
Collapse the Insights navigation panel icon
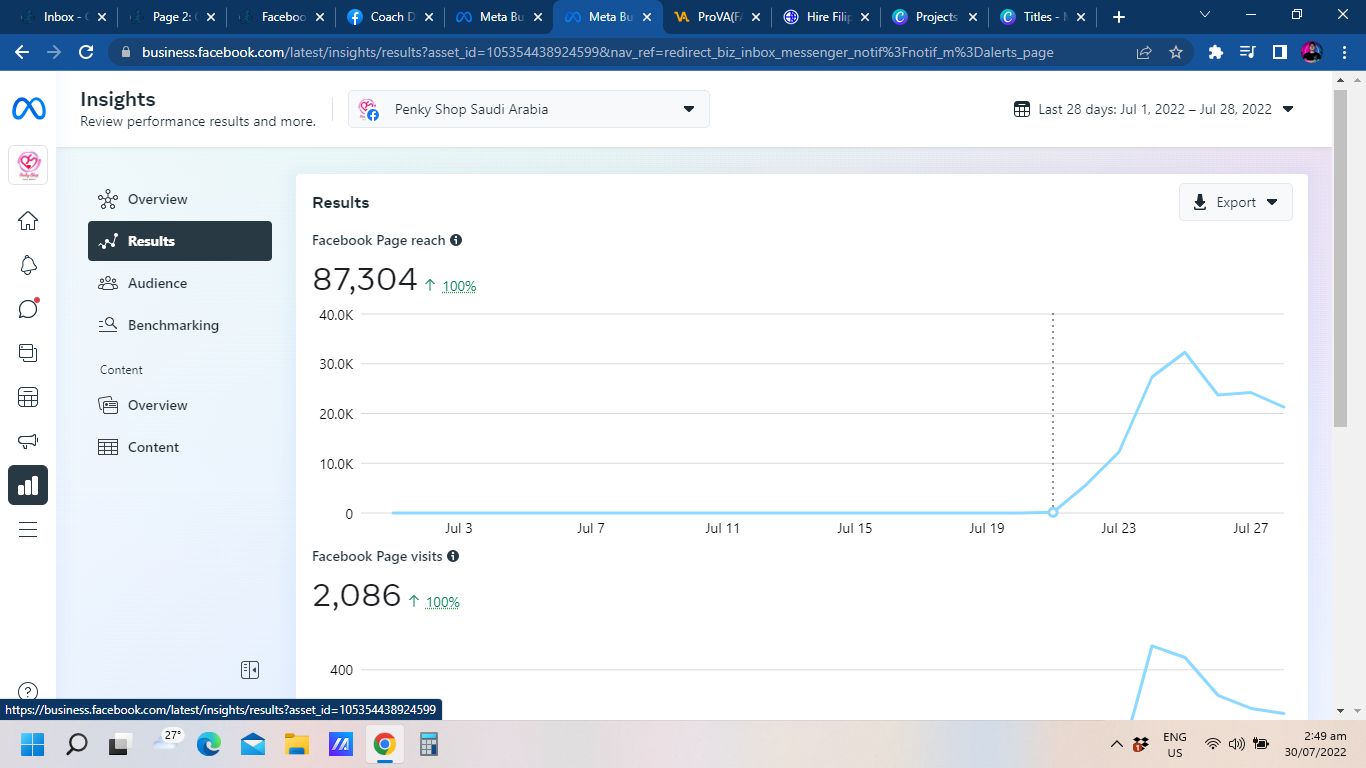[250, 669]
